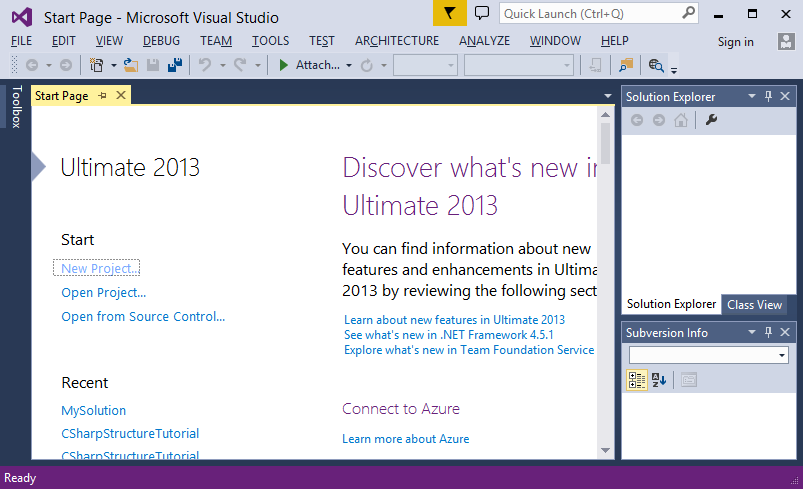Click Start Page scrollbar down arrow

(605, 451)
